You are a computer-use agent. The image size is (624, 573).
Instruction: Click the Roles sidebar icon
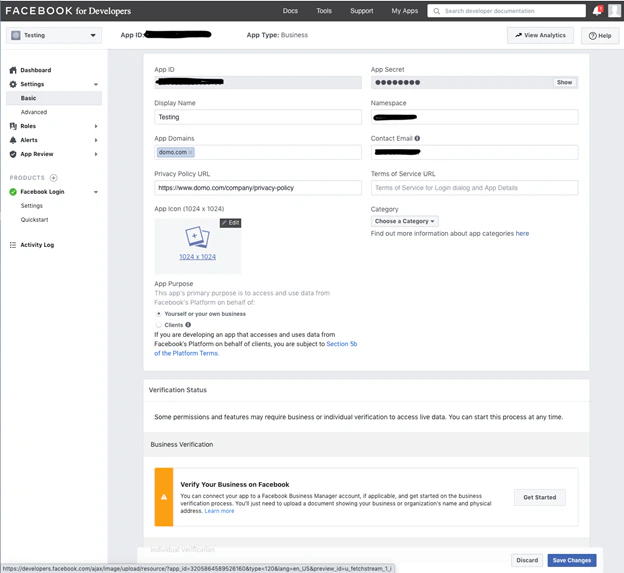[x=13, y=126]
